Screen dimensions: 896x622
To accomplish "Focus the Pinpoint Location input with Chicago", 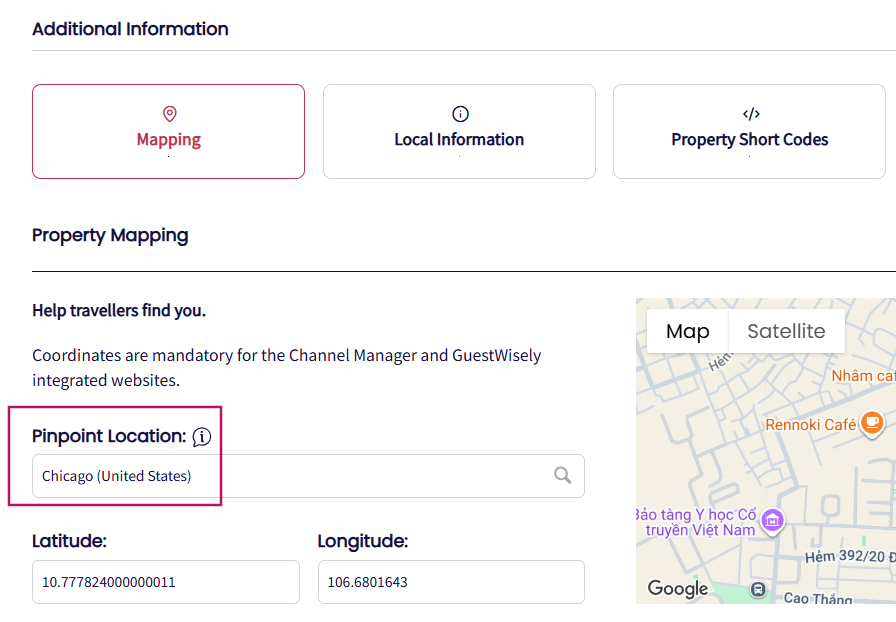I will [308, 476].
